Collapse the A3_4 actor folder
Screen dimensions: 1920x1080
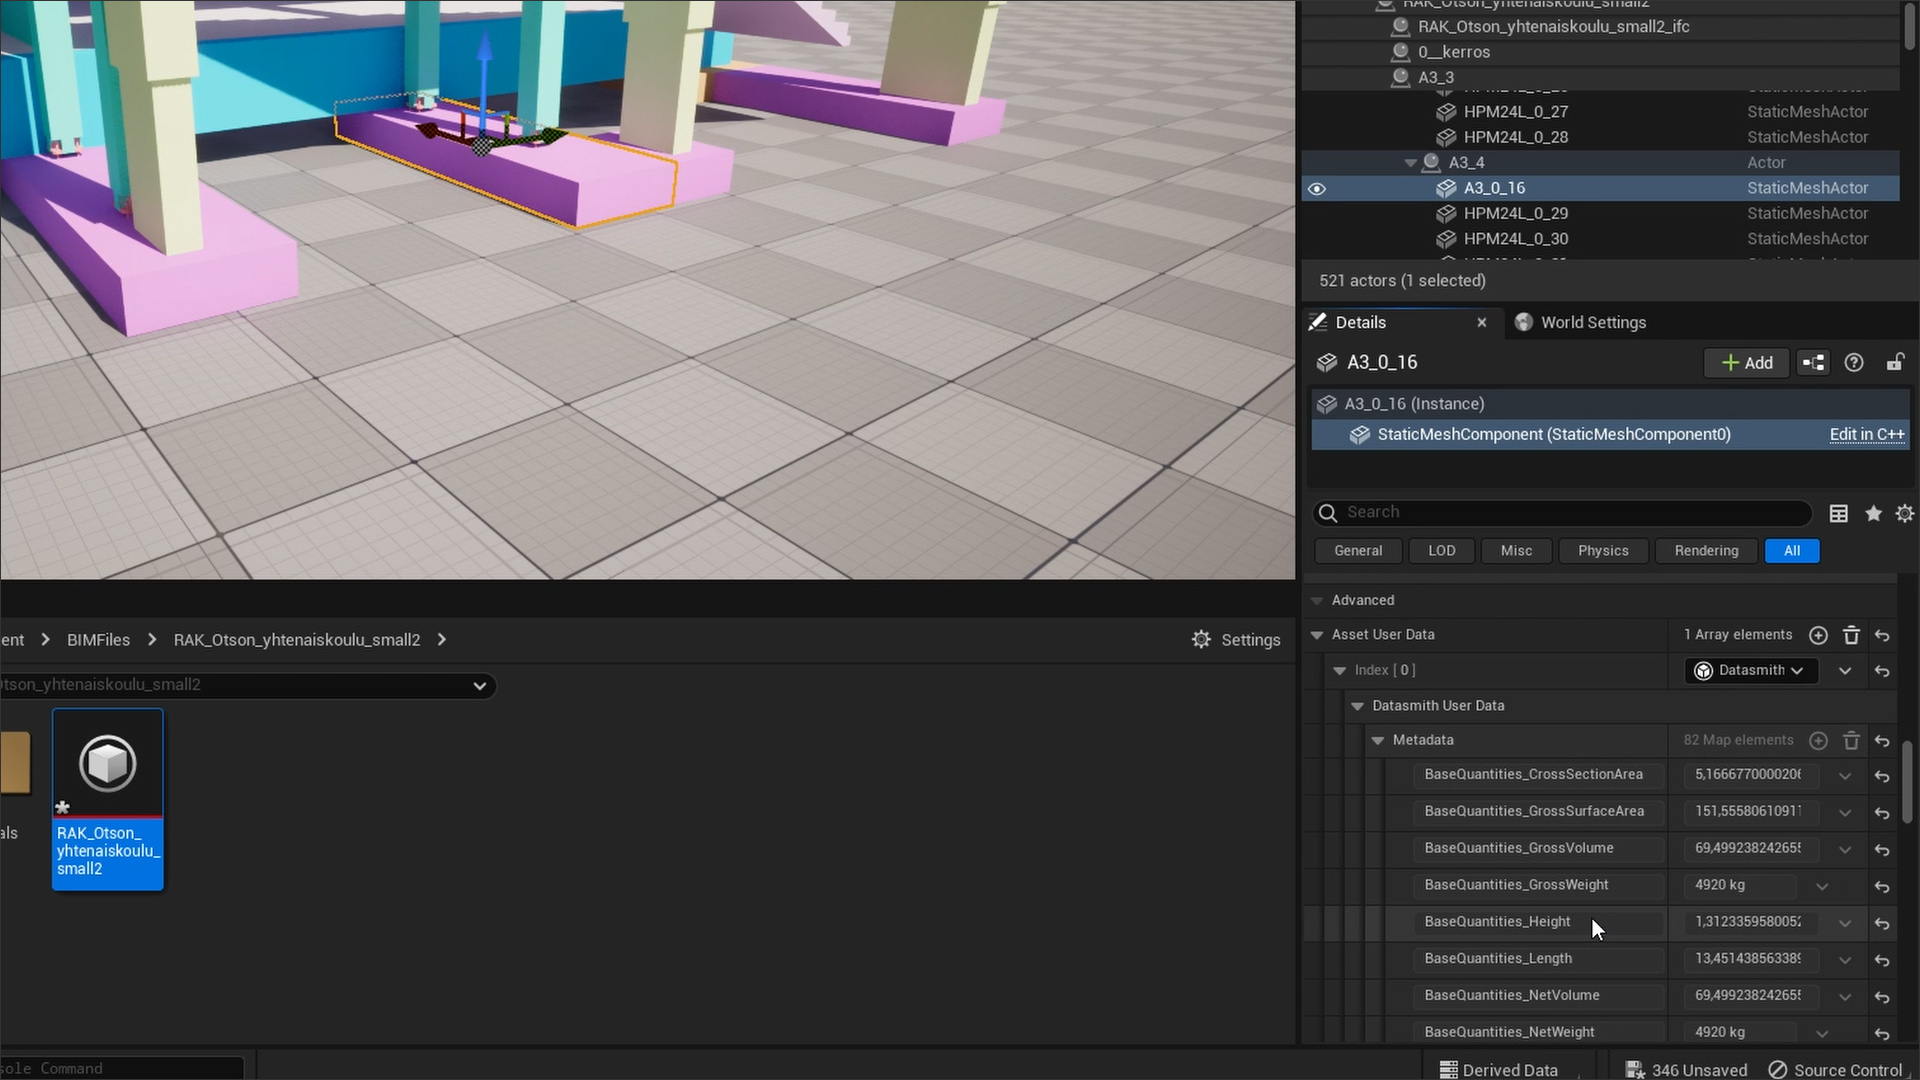pyautogui.click(x=1410, y=163)
